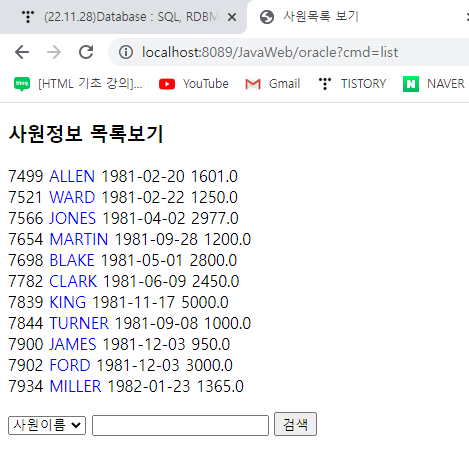Open employee JAMES's detail link

coord(73,344)
